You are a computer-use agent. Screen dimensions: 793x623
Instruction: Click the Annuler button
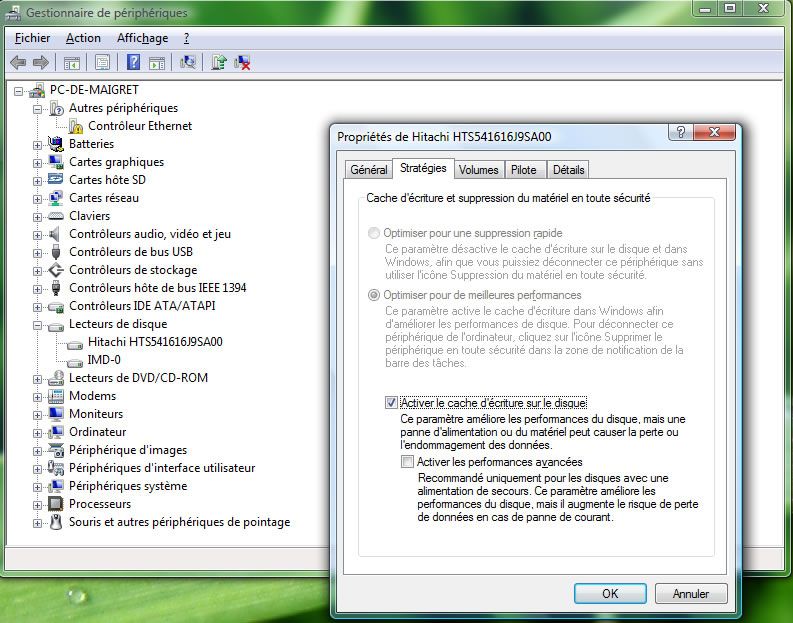point(691,593)
